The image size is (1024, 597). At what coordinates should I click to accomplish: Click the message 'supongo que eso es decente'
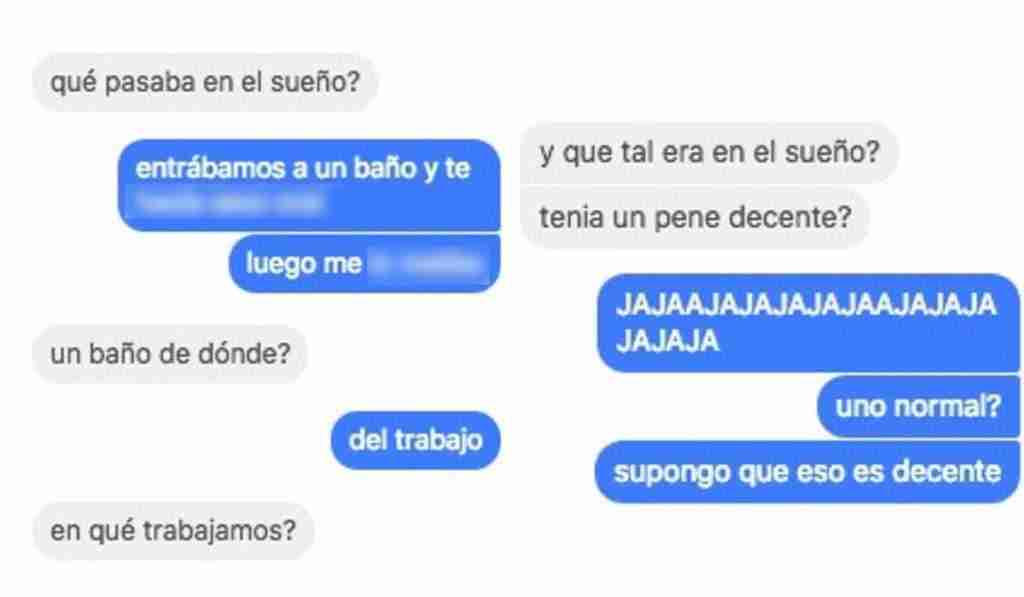click(807, 472)
